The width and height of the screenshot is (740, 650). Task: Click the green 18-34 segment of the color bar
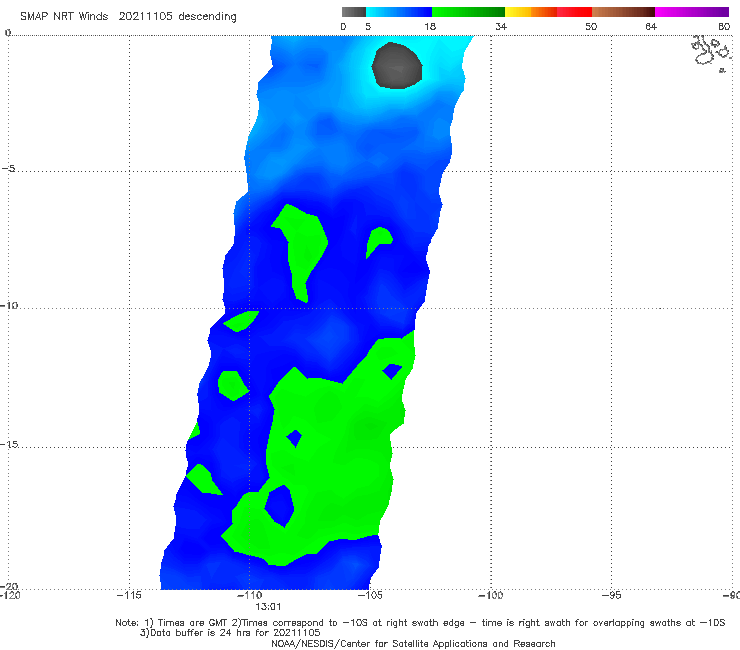point(468,12)
